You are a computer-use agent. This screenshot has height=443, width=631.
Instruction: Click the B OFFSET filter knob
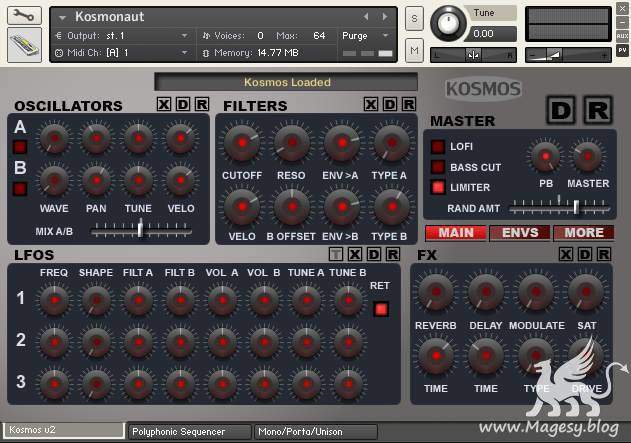(x=292, y=207)
